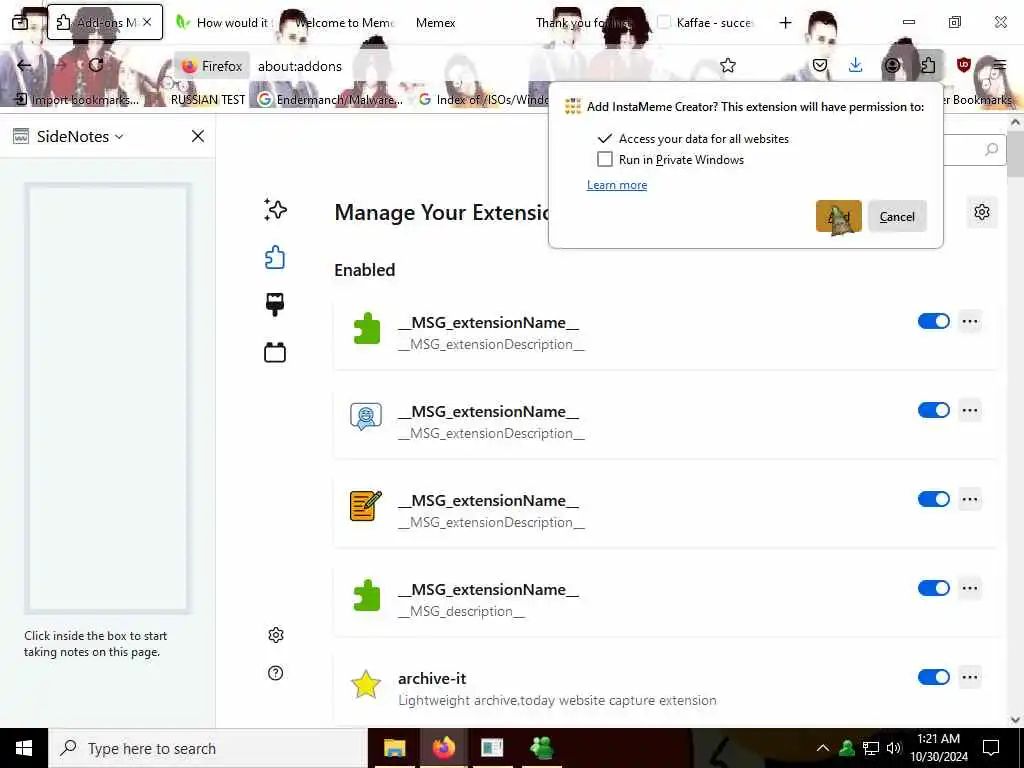Open Add-ons Support help icon
1024x768 pixels.
click(276, 673)
